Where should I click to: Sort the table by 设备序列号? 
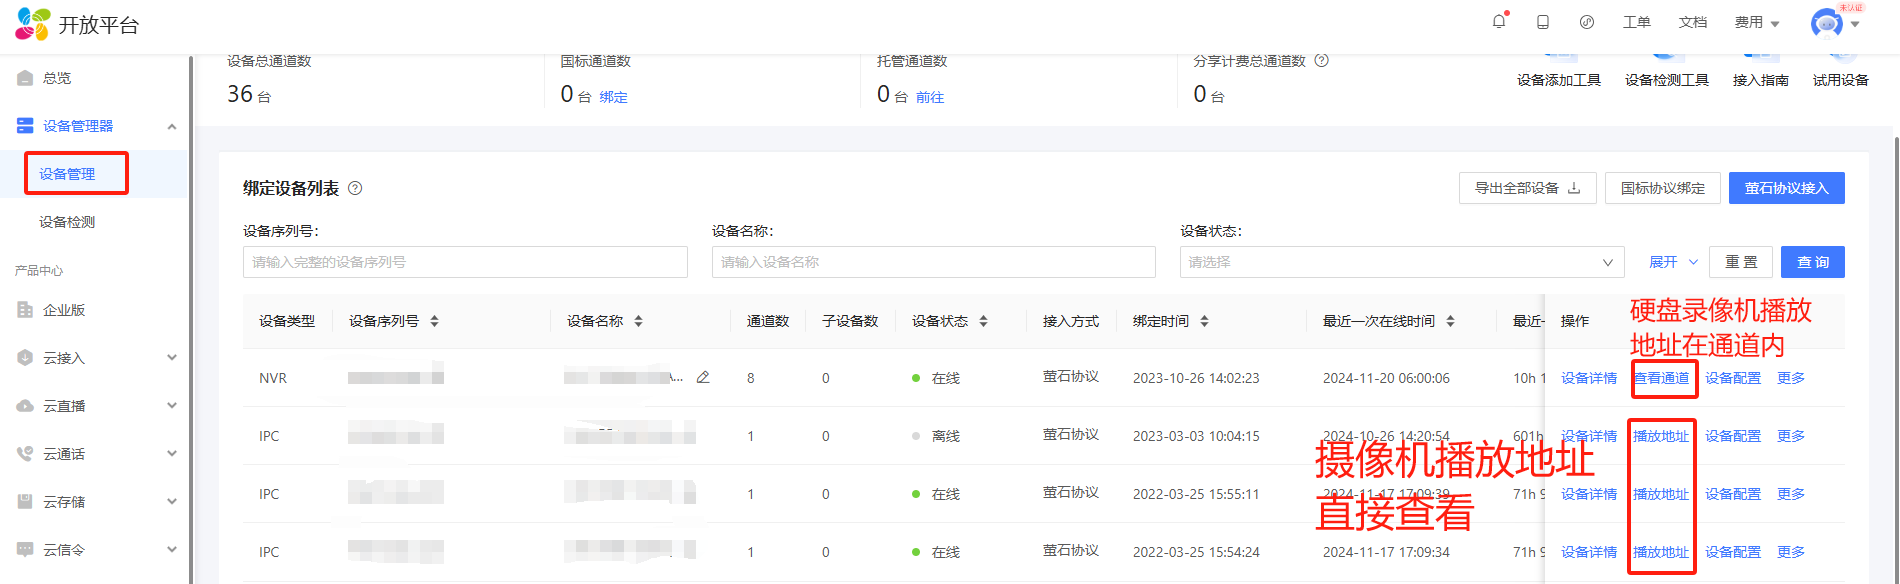tap(434, 321)
